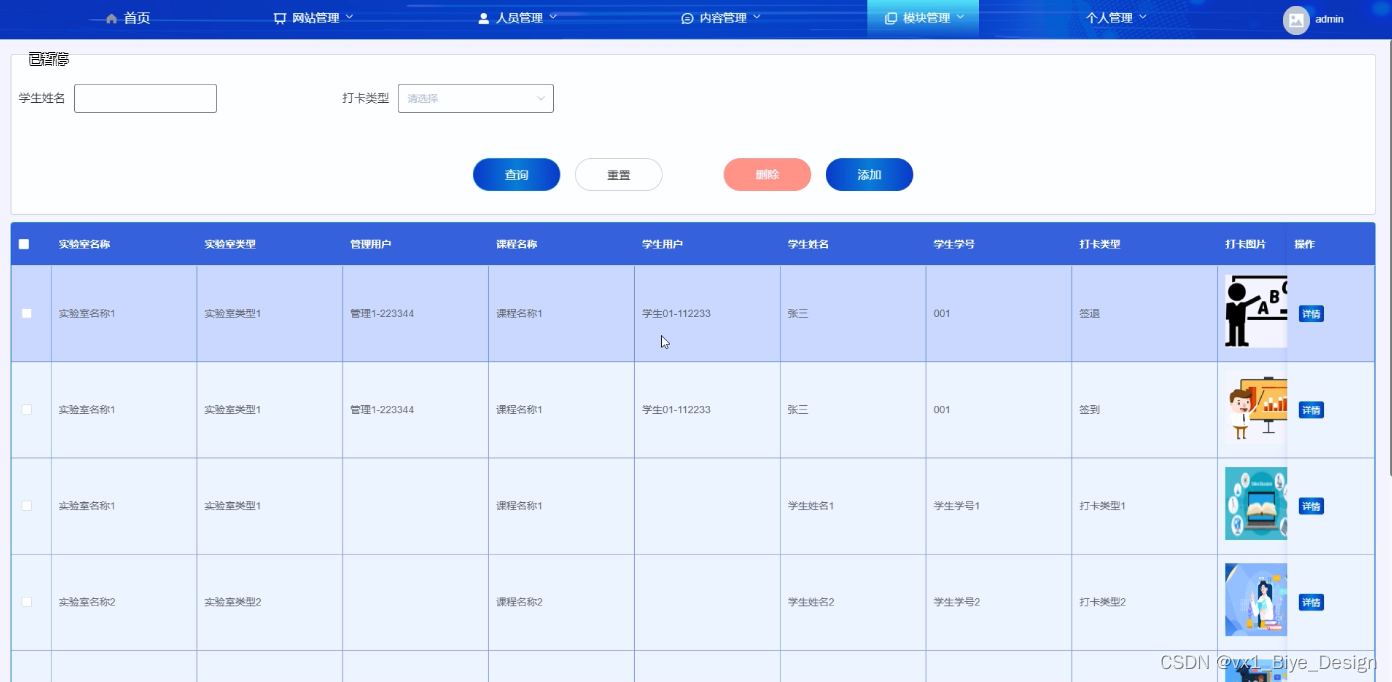The image size is (1392, 682).
Task: Expand the chevron next to 个人管理
Action: (1142, 17)
